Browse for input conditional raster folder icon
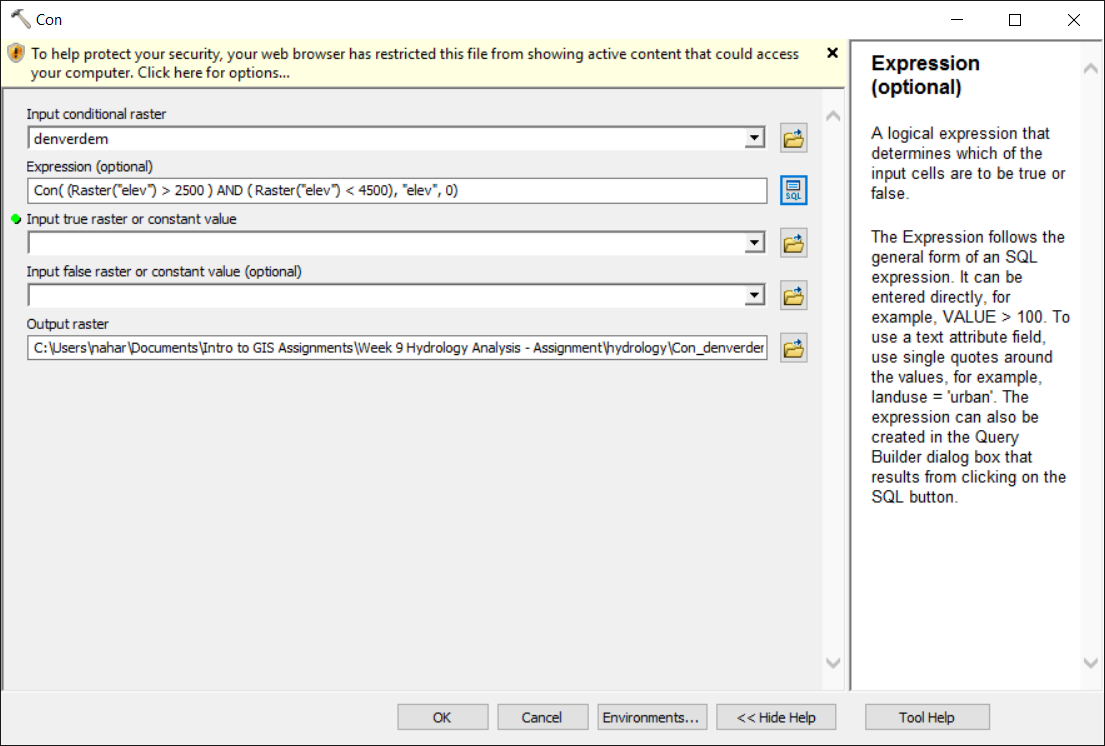The width and height of the screenshot is (1105, 746). coord(794,139)
